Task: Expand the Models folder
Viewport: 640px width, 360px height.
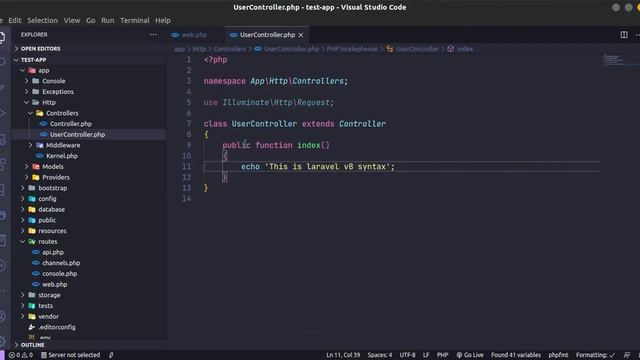Action: tap(89, 167)
